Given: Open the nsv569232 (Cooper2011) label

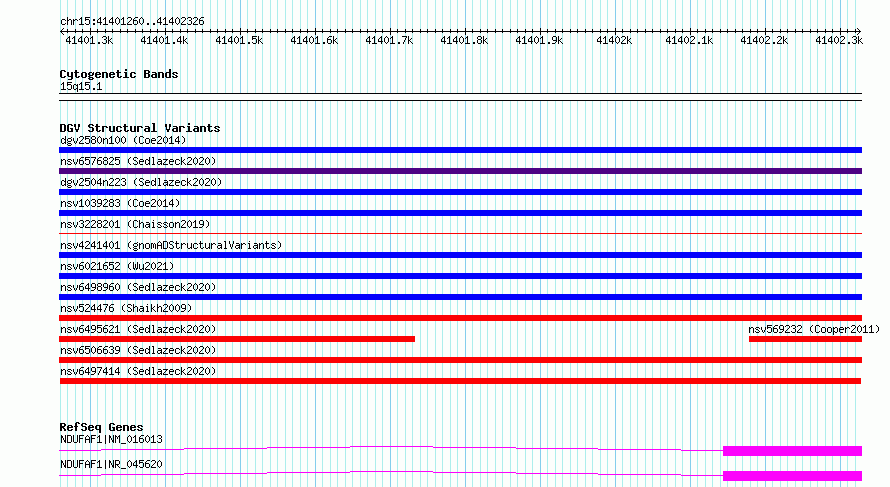Looking at the screenshot, I should tap(814, 329).
